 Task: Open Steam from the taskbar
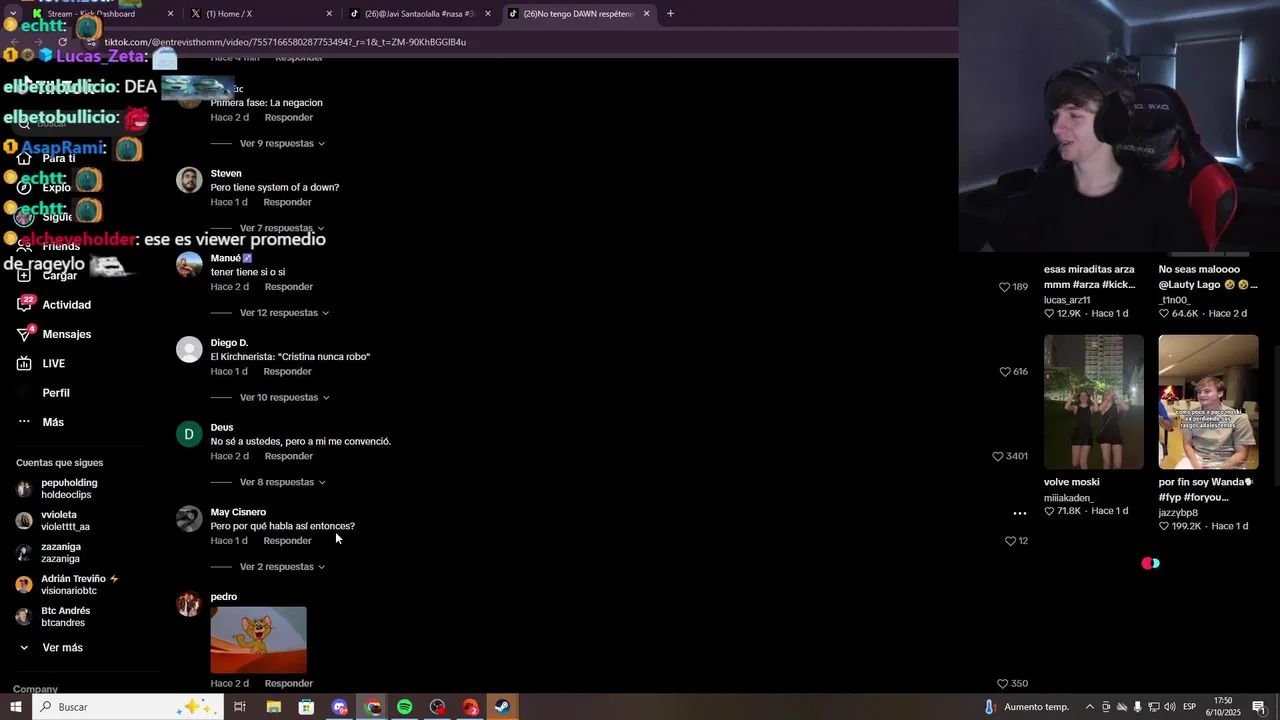click(x=503, y=707)
